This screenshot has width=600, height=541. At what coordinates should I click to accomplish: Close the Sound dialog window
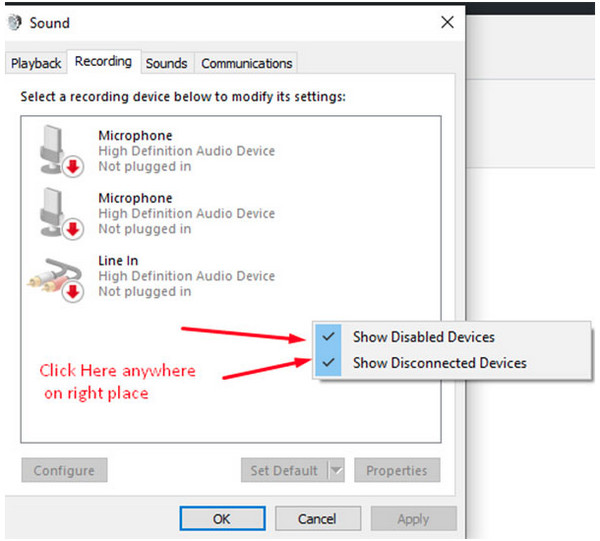447,22
